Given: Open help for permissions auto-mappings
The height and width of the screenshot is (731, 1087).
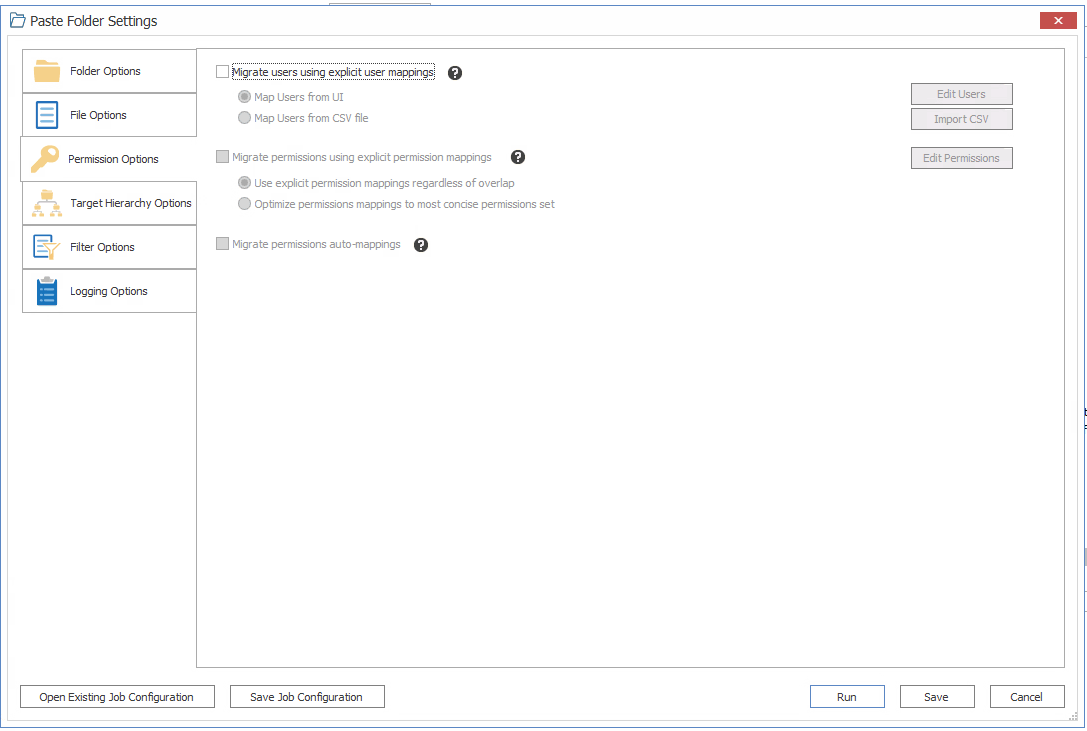Looking at the screenshot, I should [x=420, y=244].
